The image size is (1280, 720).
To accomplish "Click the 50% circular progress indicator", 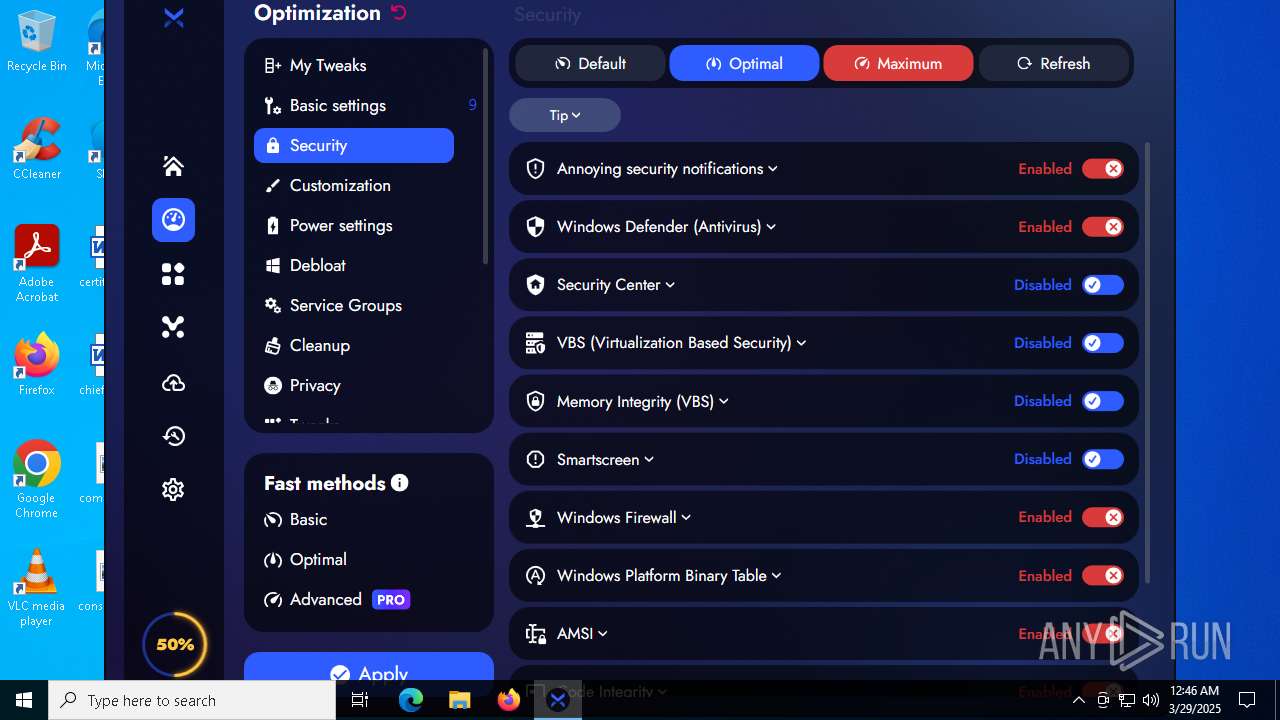I will point(175,644).
